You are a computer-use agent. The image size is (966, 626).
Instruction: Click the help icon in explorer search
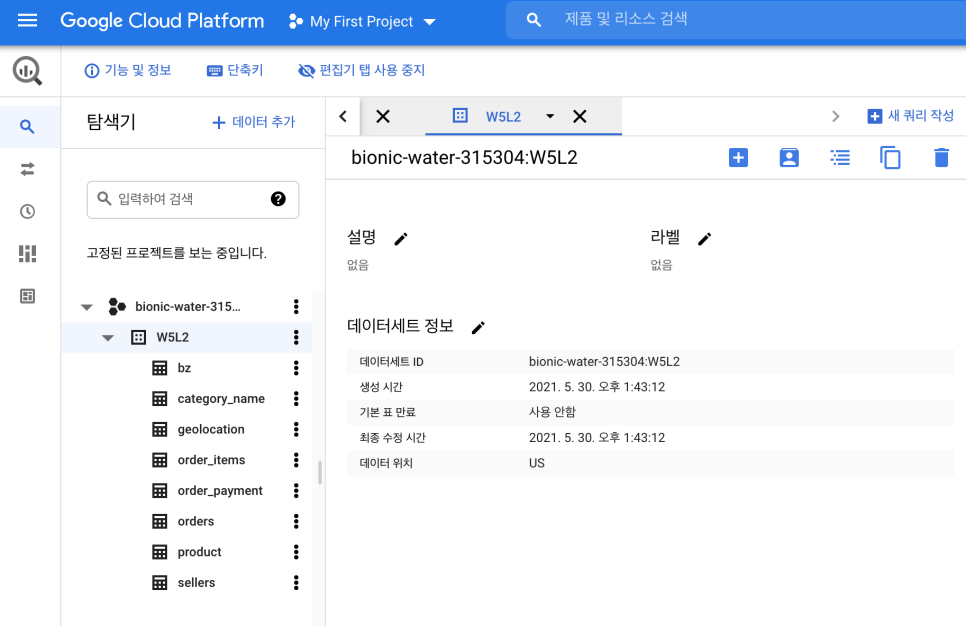click(x=278, y=199)
